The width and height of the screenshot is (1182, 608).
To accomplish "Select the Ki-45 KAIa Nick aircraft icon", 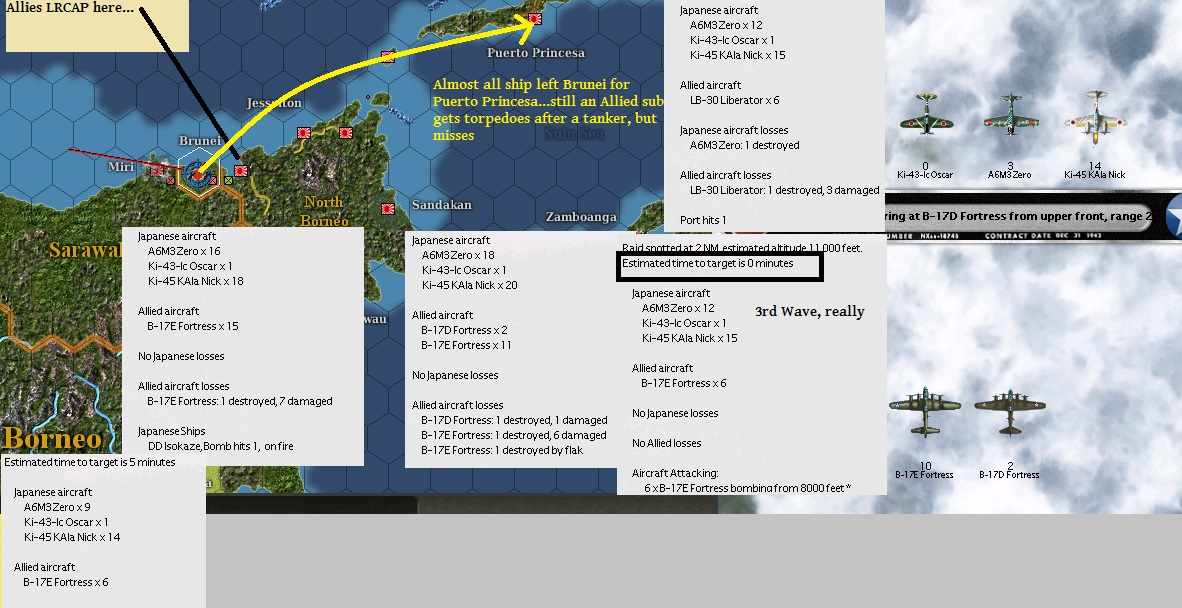I will [x=1095, y=117].
